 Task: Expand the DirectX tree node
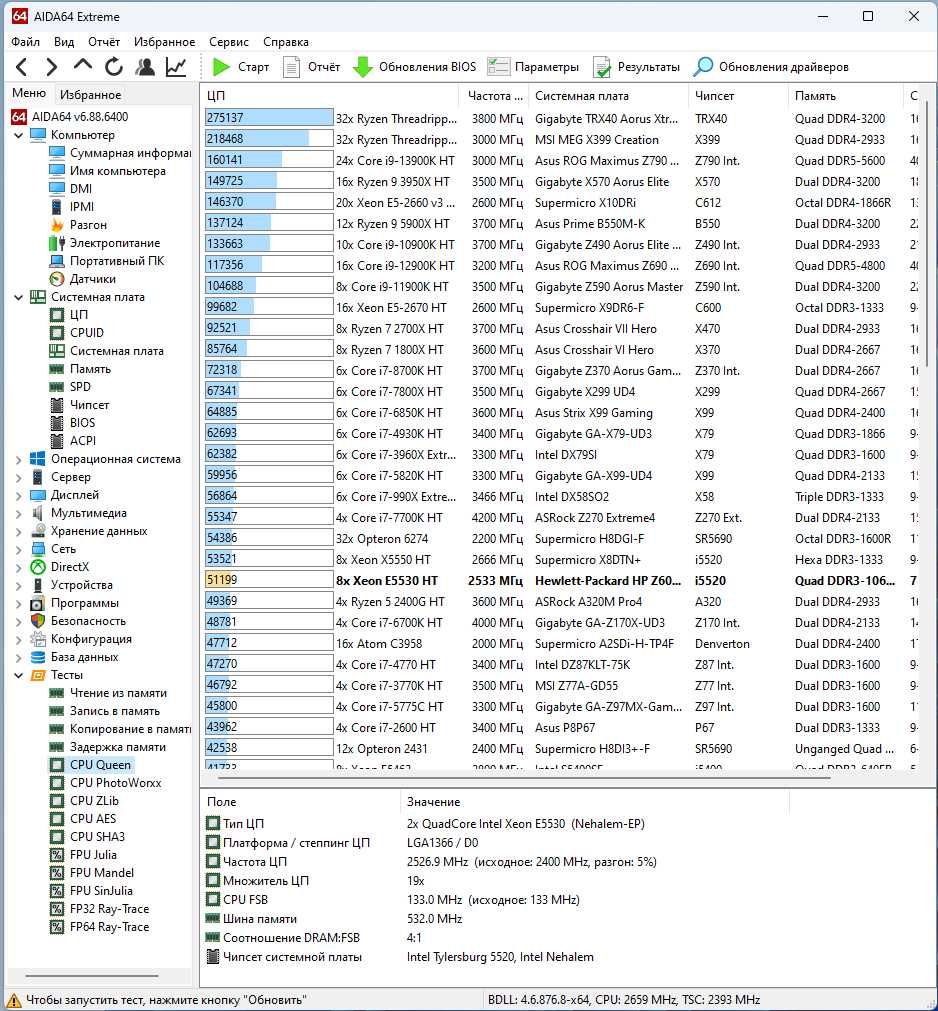18,567
